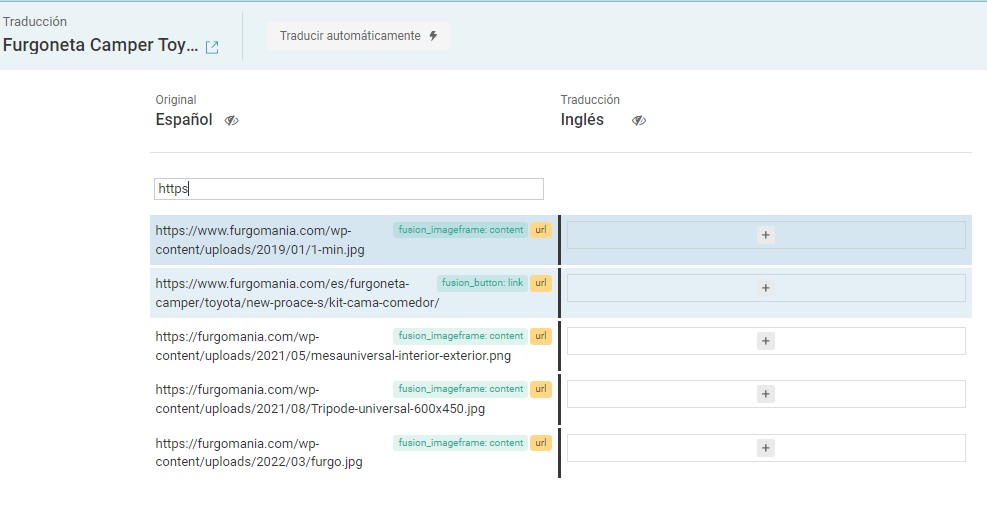Select the kit-cama-comedor original URL text

click(x=282, y=293)
